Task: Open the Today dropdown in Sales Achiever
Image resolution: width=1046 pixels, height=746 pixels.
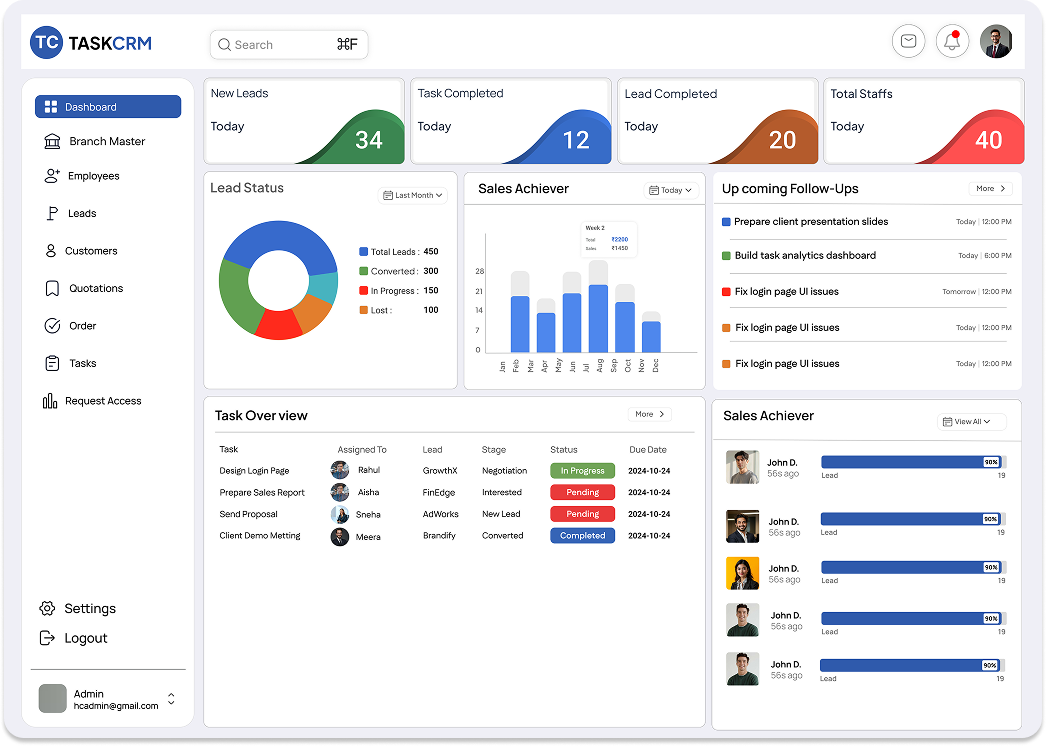Action: tap(670, 190)
